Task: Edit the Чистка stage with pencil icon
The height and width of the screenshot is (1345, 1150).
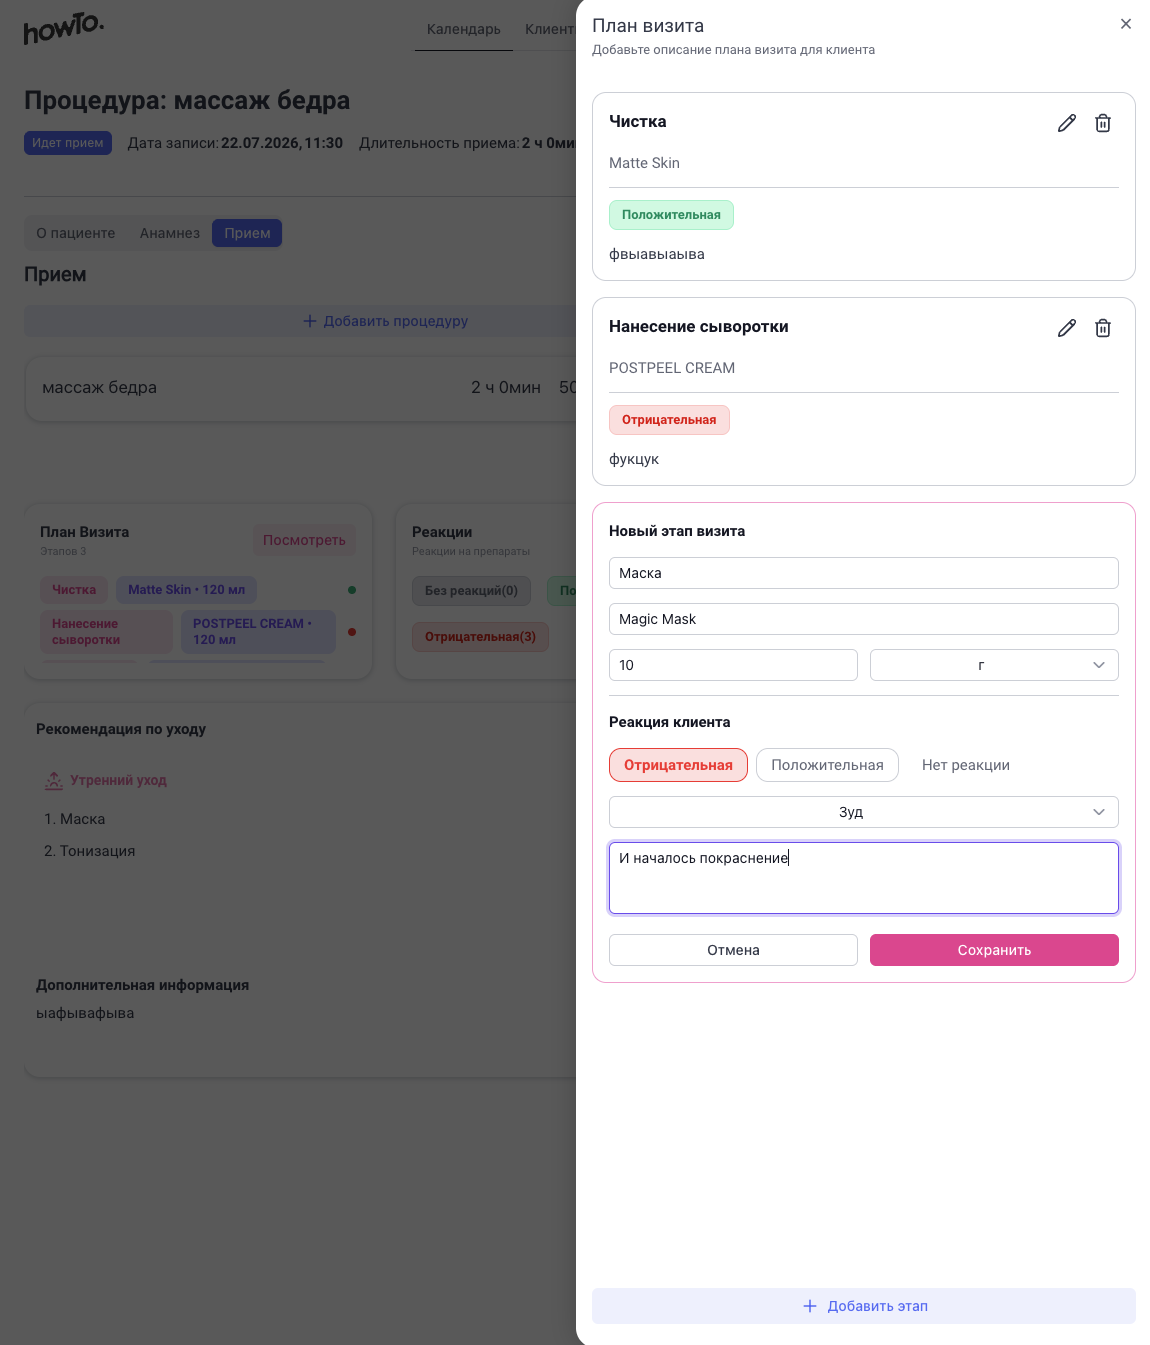Action: (1067, 123)
